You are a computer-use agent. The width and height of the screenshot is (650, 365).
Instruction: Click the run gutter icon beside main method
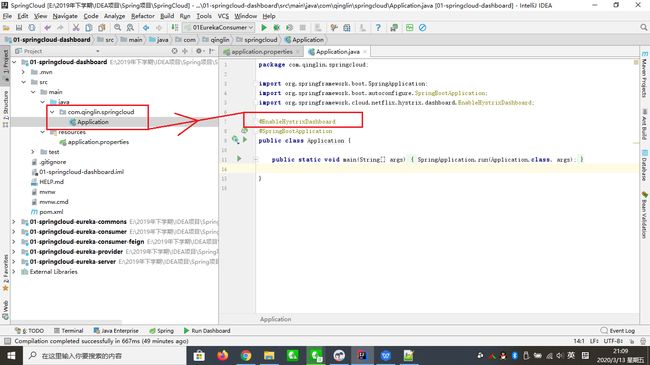click(239, 158)
